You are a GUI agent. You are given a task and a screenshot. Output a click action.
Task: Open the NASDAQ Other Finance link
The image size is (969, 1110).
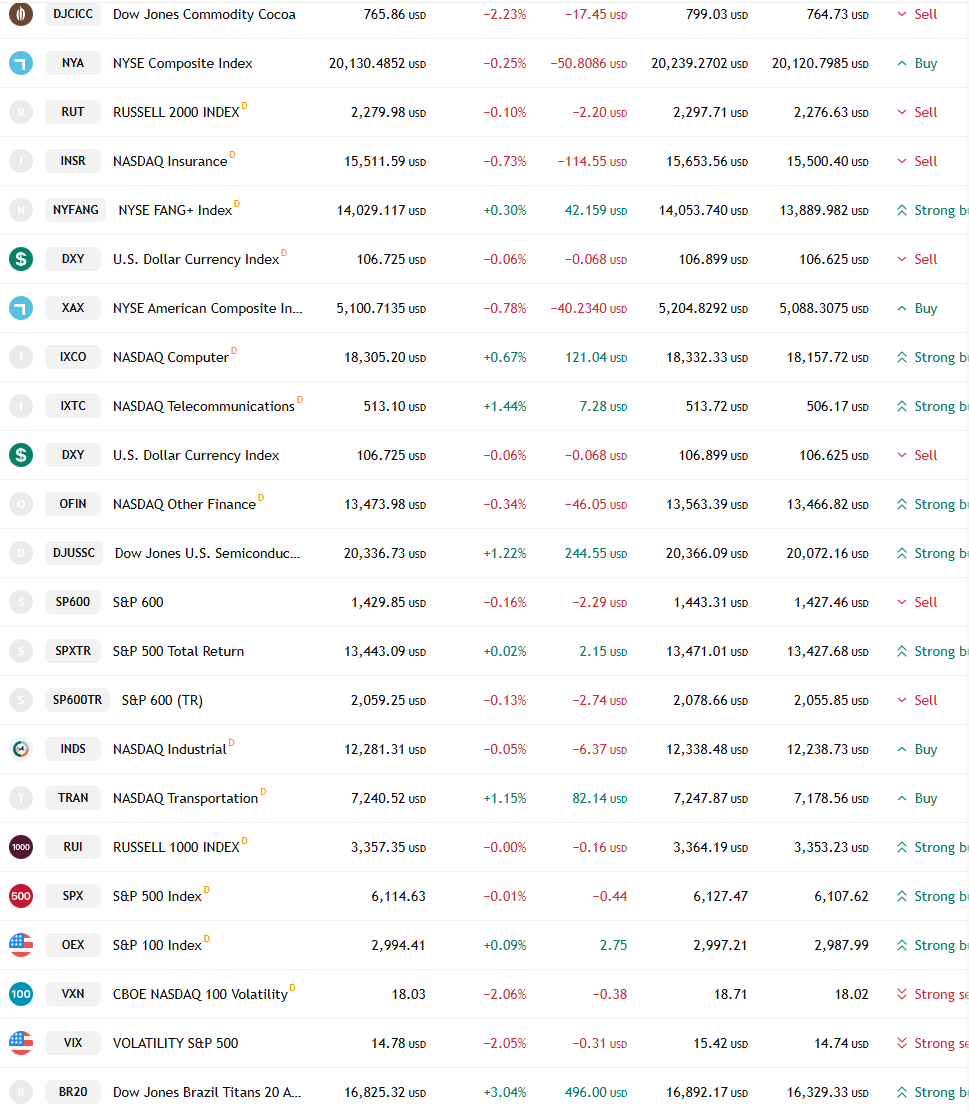point(184,504)
